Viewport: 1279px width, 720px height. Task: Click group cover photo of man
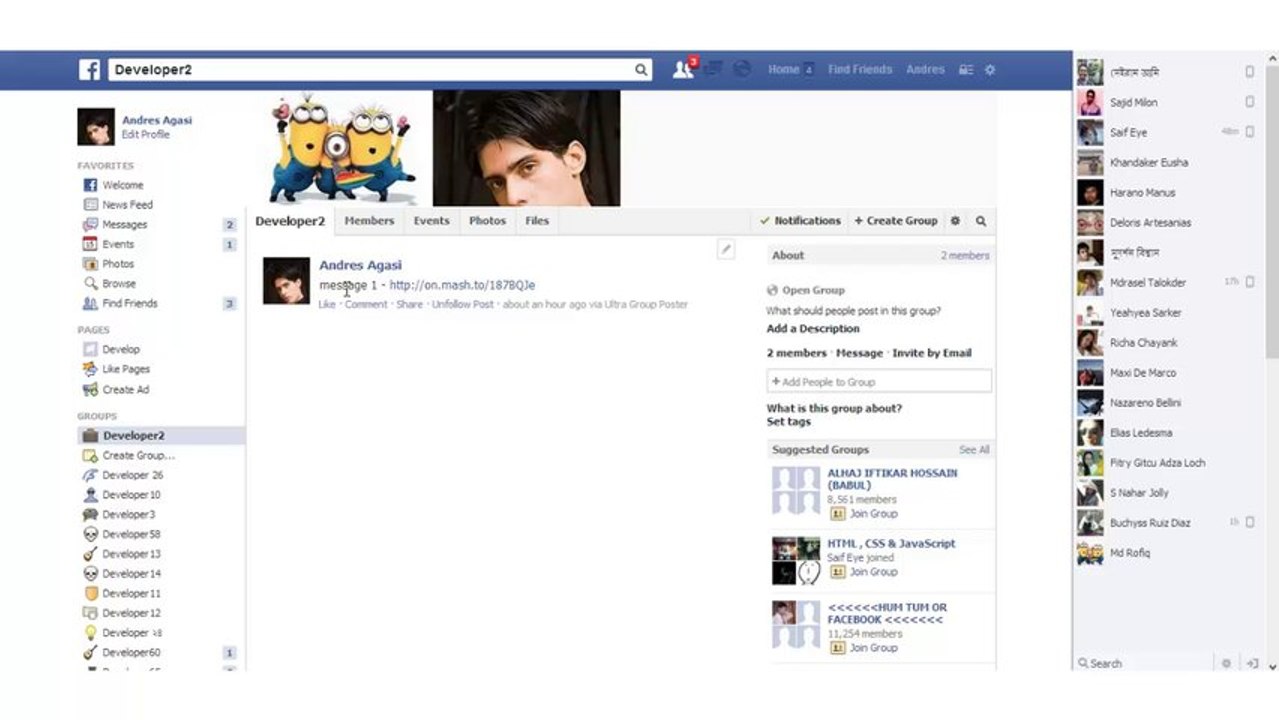526,148
